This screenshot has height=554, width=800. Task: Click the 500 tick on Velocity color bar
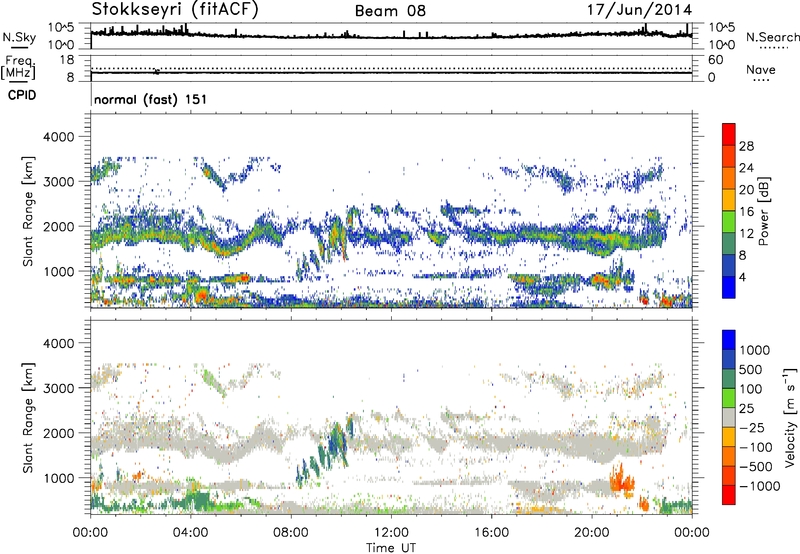click(x=753, y=369)
